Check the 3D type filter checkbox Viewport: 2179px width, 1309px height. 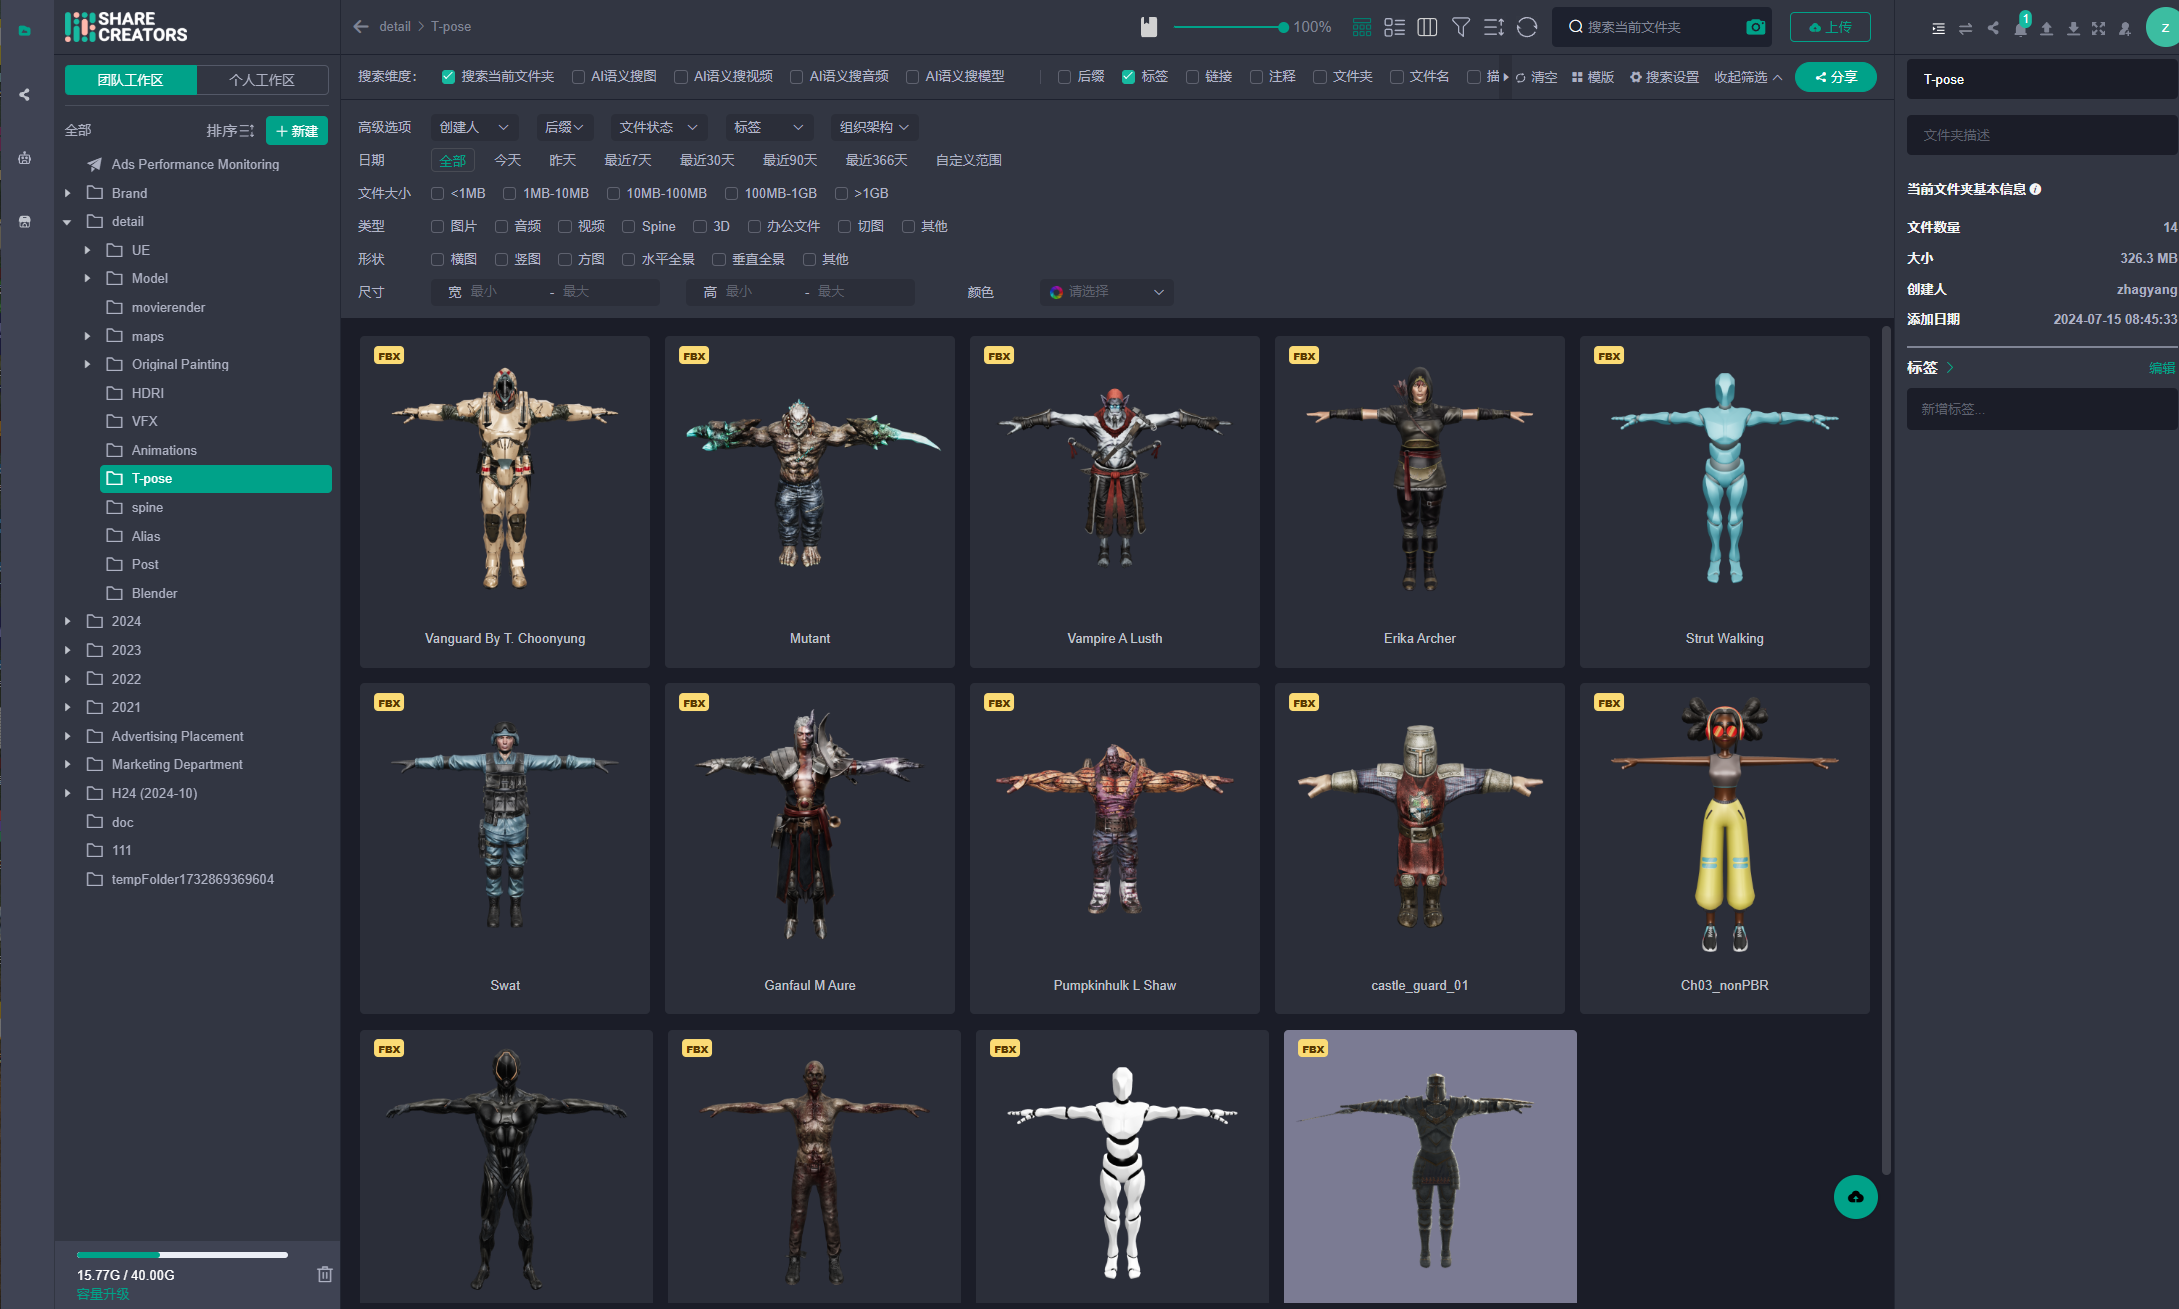click(x=701, y=227)
